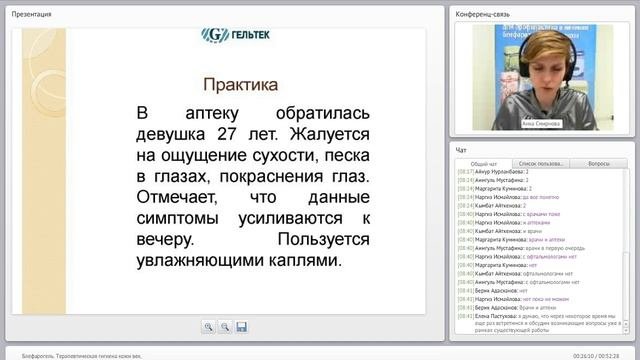The height and width of the screenshot is (360, 640).
Task: Select the "врачи в первую очередь" message
Action: [x=521, y=248]
